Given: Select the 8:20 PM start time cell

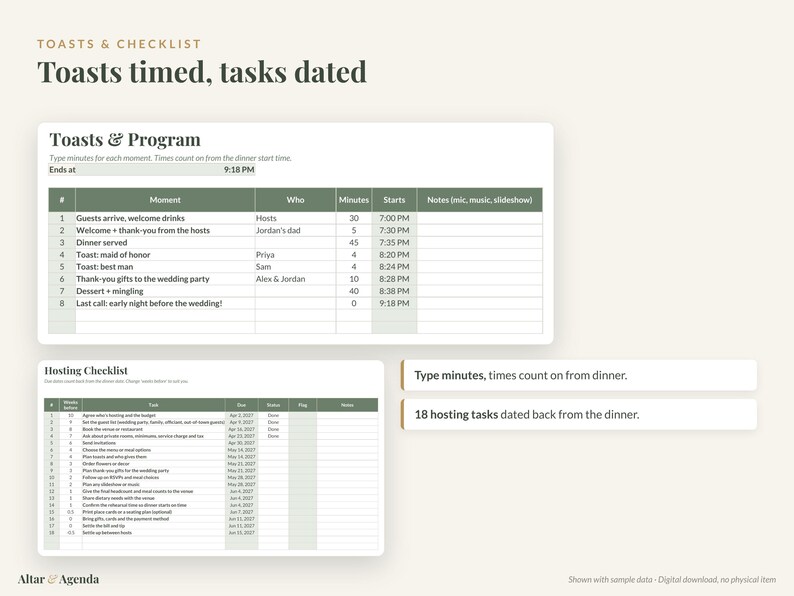Looking at the screenshot, I should click(x=394, y=255).
